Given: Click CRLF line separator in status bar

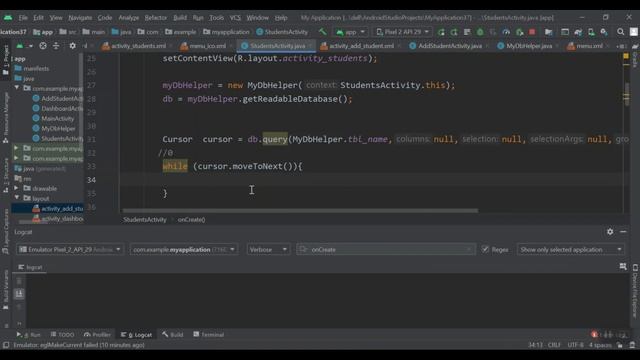Looking at the screenshot, I should pyautogui.click(x=554, y=345).
